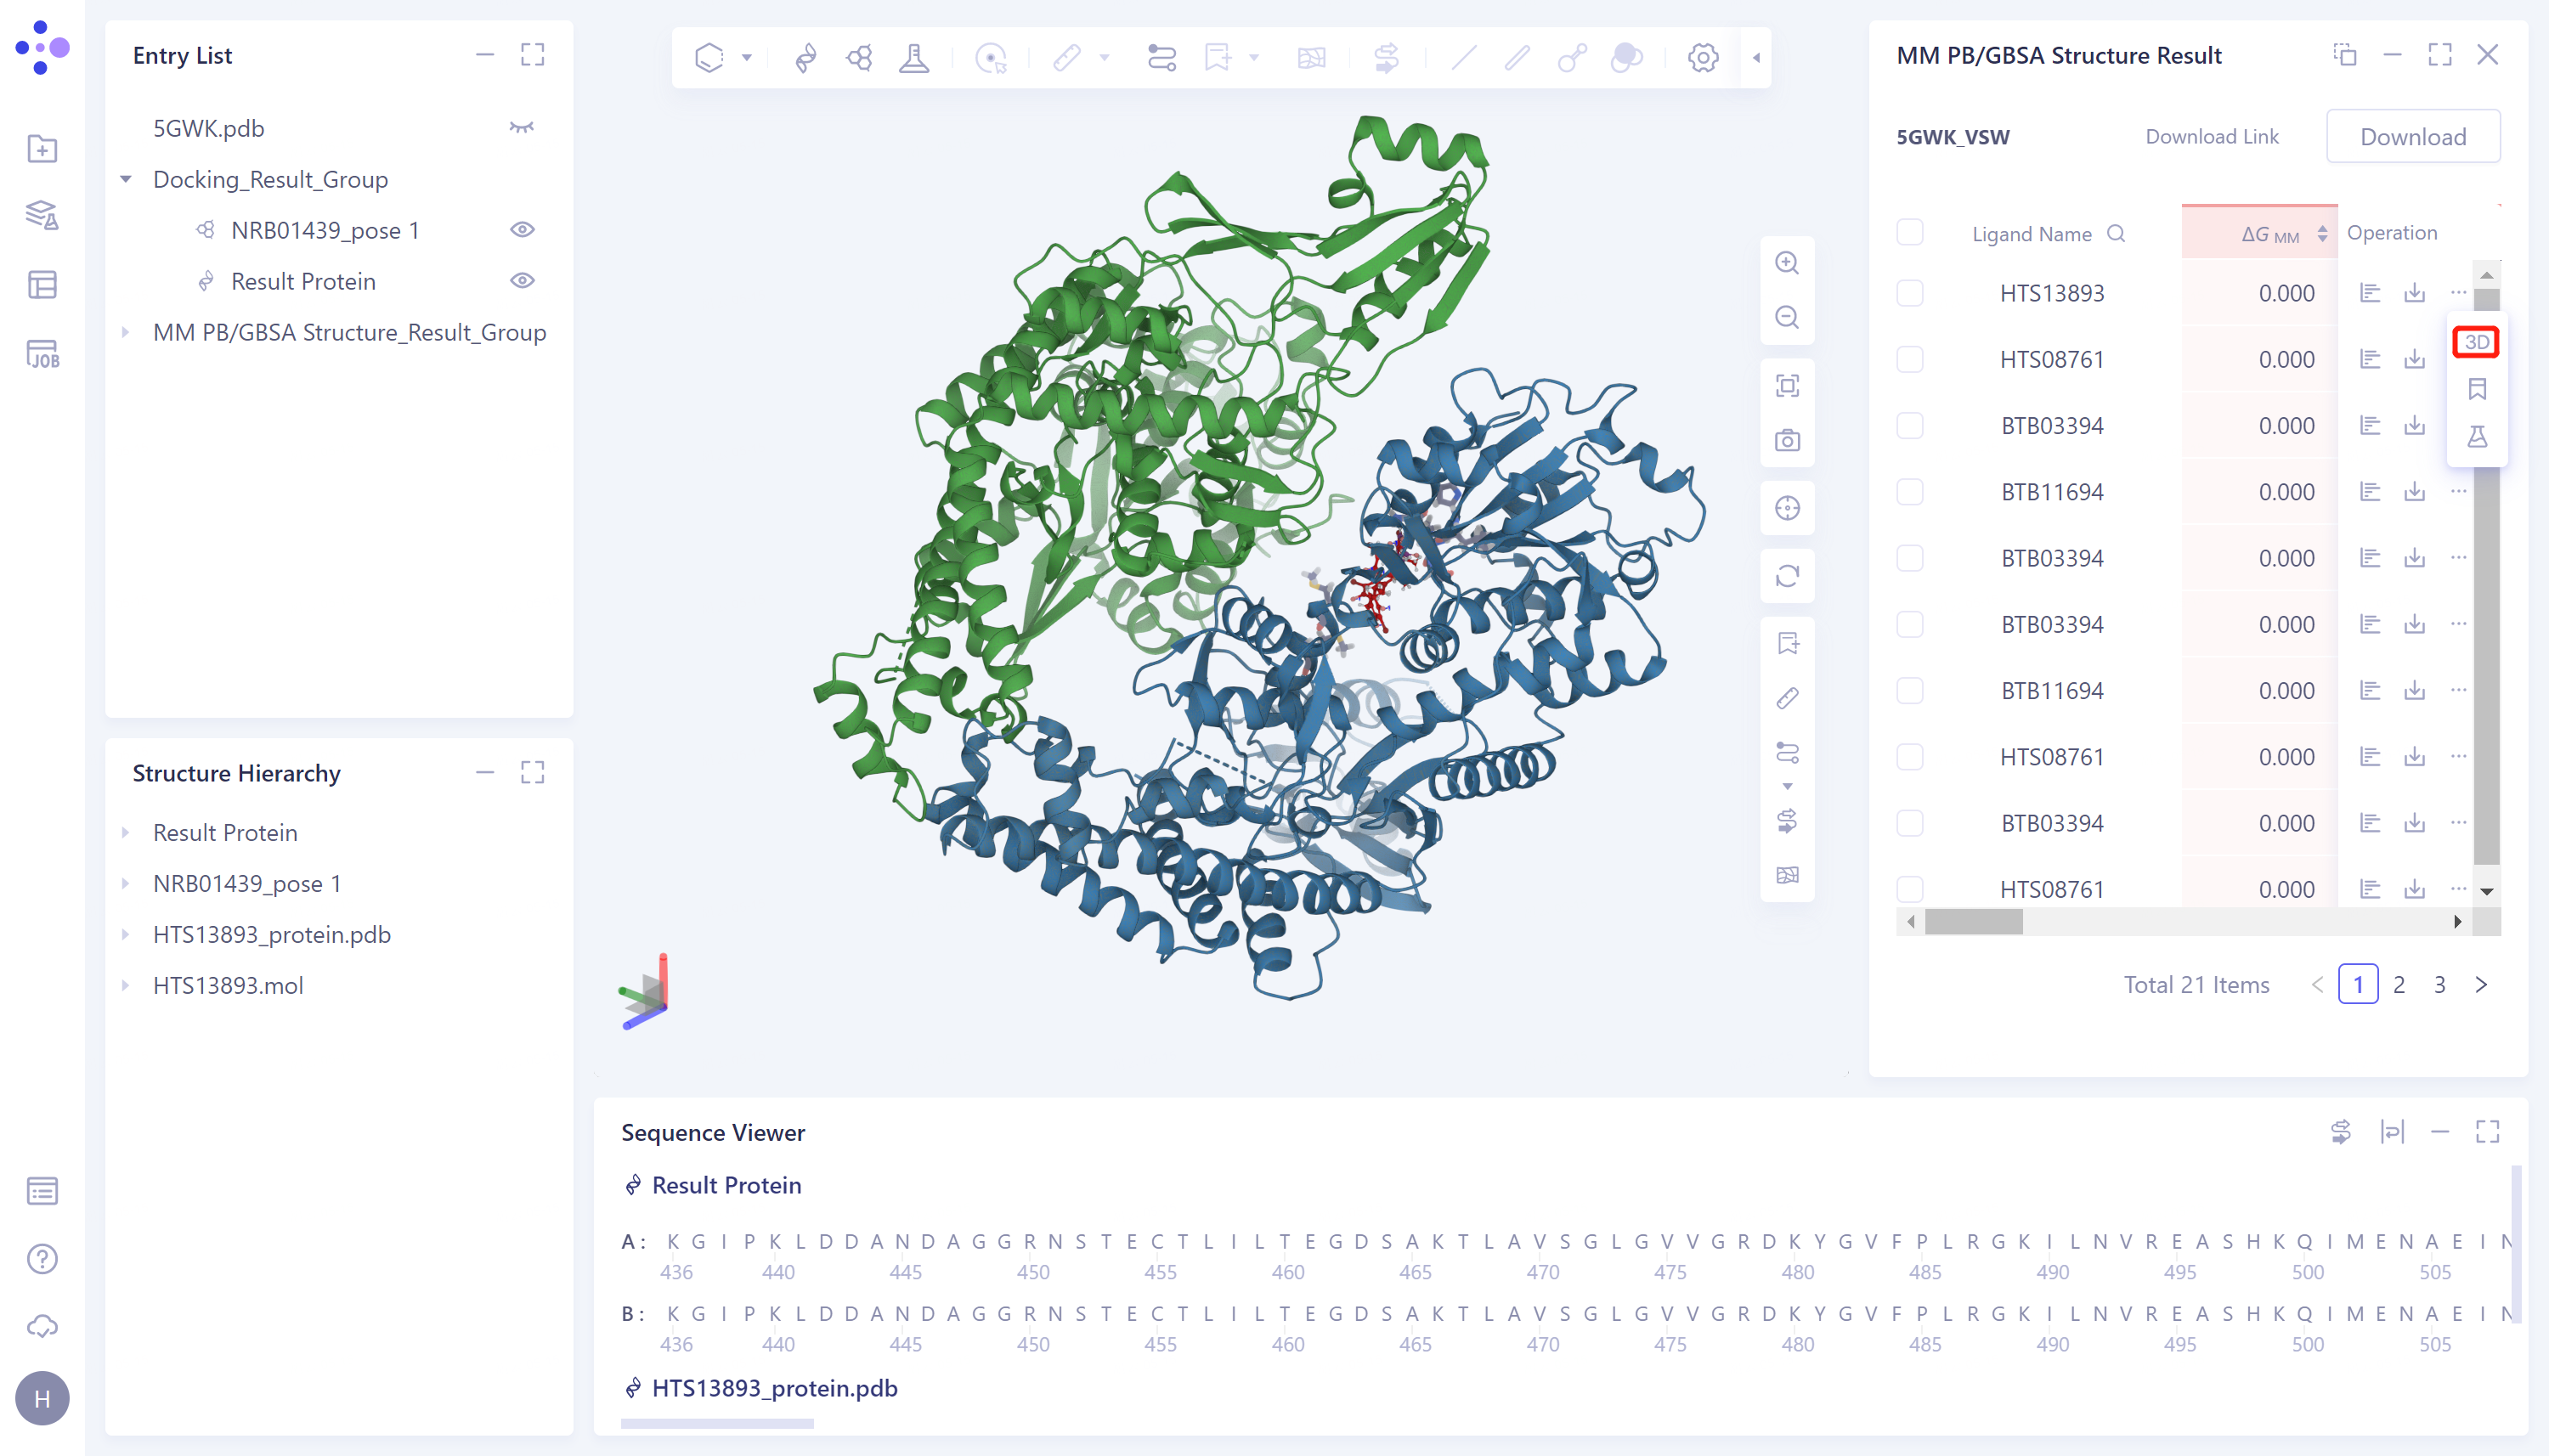This screenshot has width=2549, height=1456.
Task: Click the align sequences icon in Sequence Viewer
Action: pos(2392,1132)
